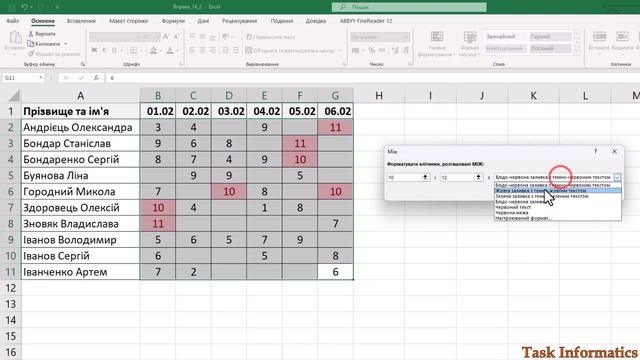Choose Зелена заливка з темно-зеленим текстом option

(x=558, y=196)
